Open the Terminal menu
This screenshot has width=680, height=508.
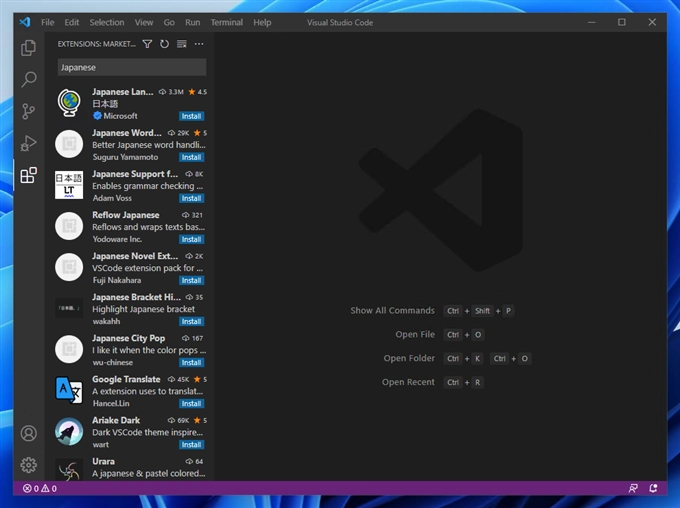pyautogui.click(x=227, y=22)
